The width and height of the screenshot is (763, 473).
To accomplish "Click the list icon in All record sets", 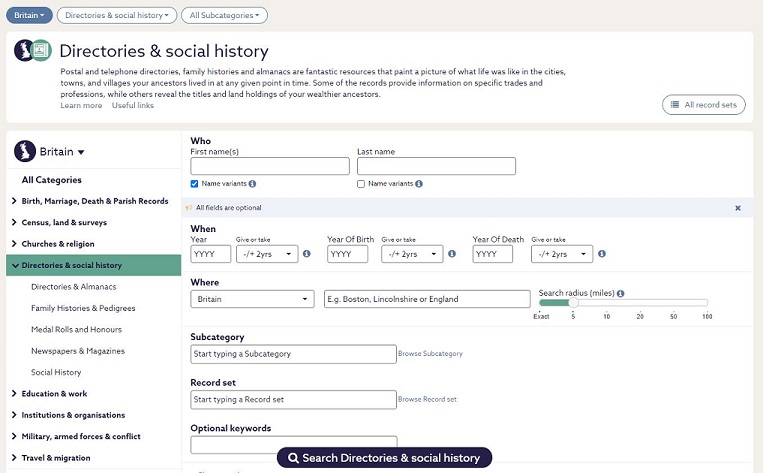I will coord(675,105).
